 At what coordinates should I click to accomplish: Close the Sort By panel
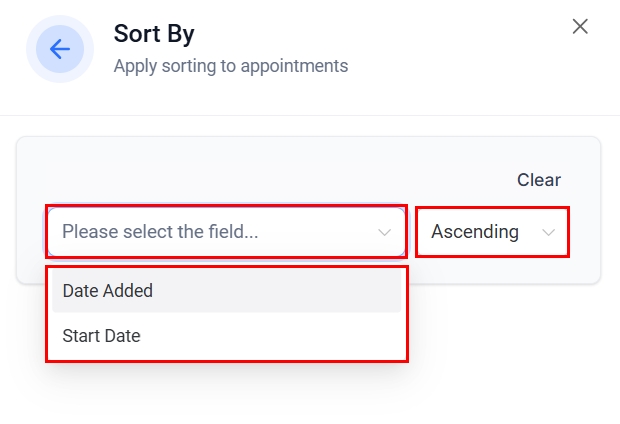tap(580, 27)
